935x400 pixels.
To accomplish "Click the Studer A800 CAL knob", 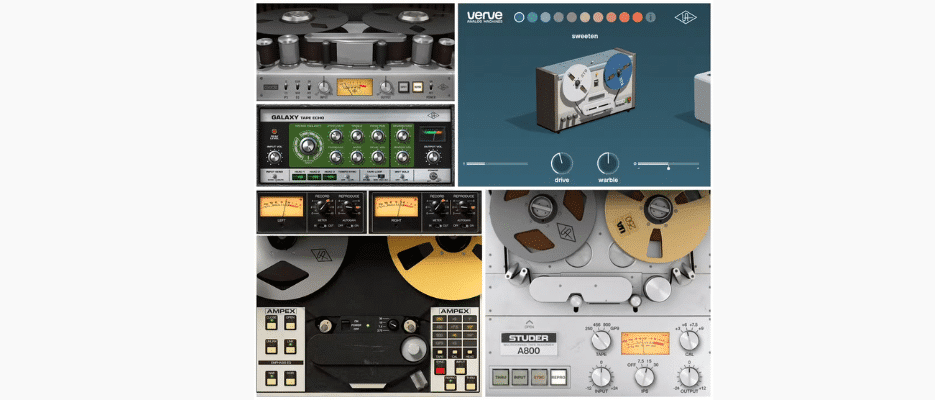I will pos(689,341).
